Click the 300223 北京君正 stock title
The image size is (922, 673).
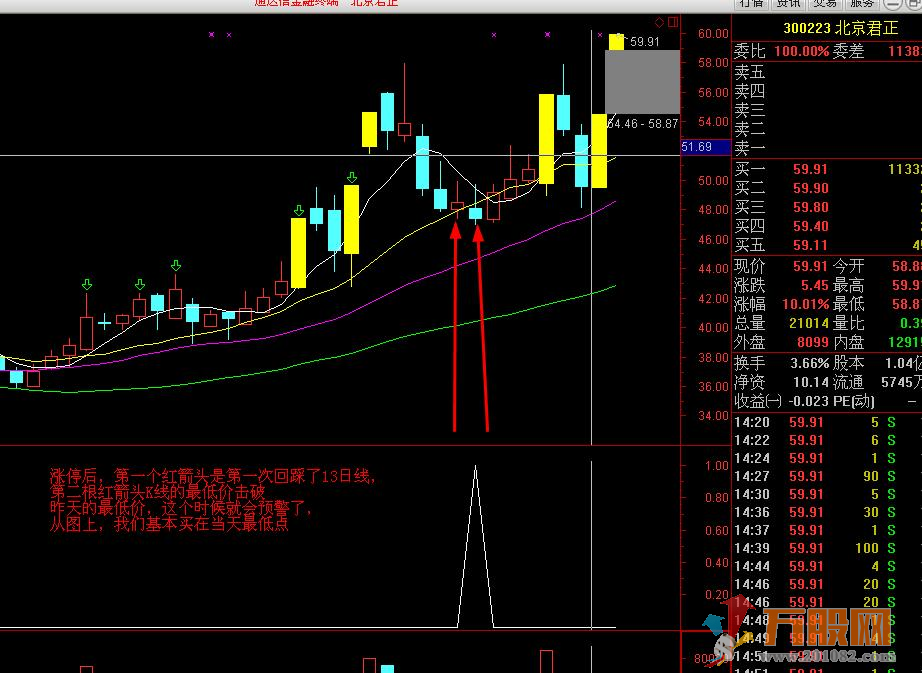841,28
